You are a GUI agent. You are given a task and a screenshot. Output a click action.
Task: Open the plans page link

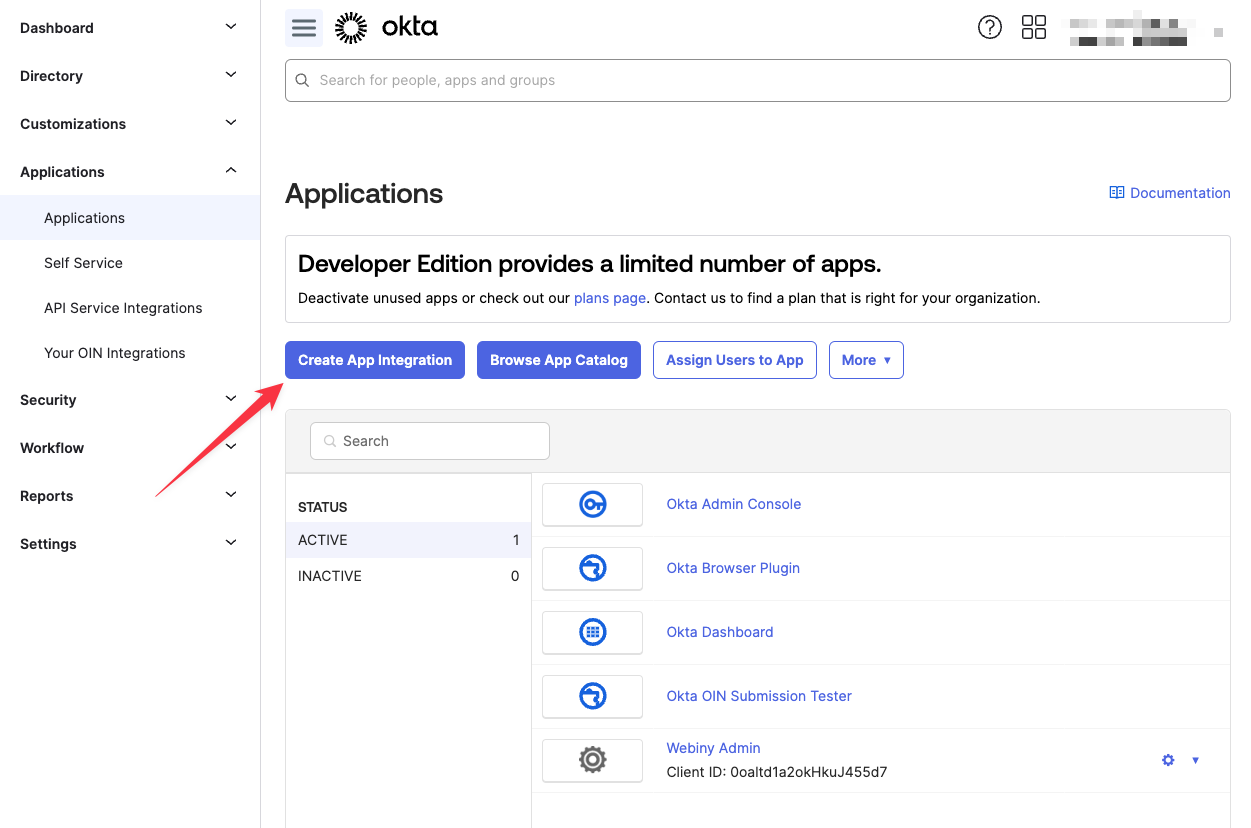tap(609, 298)
